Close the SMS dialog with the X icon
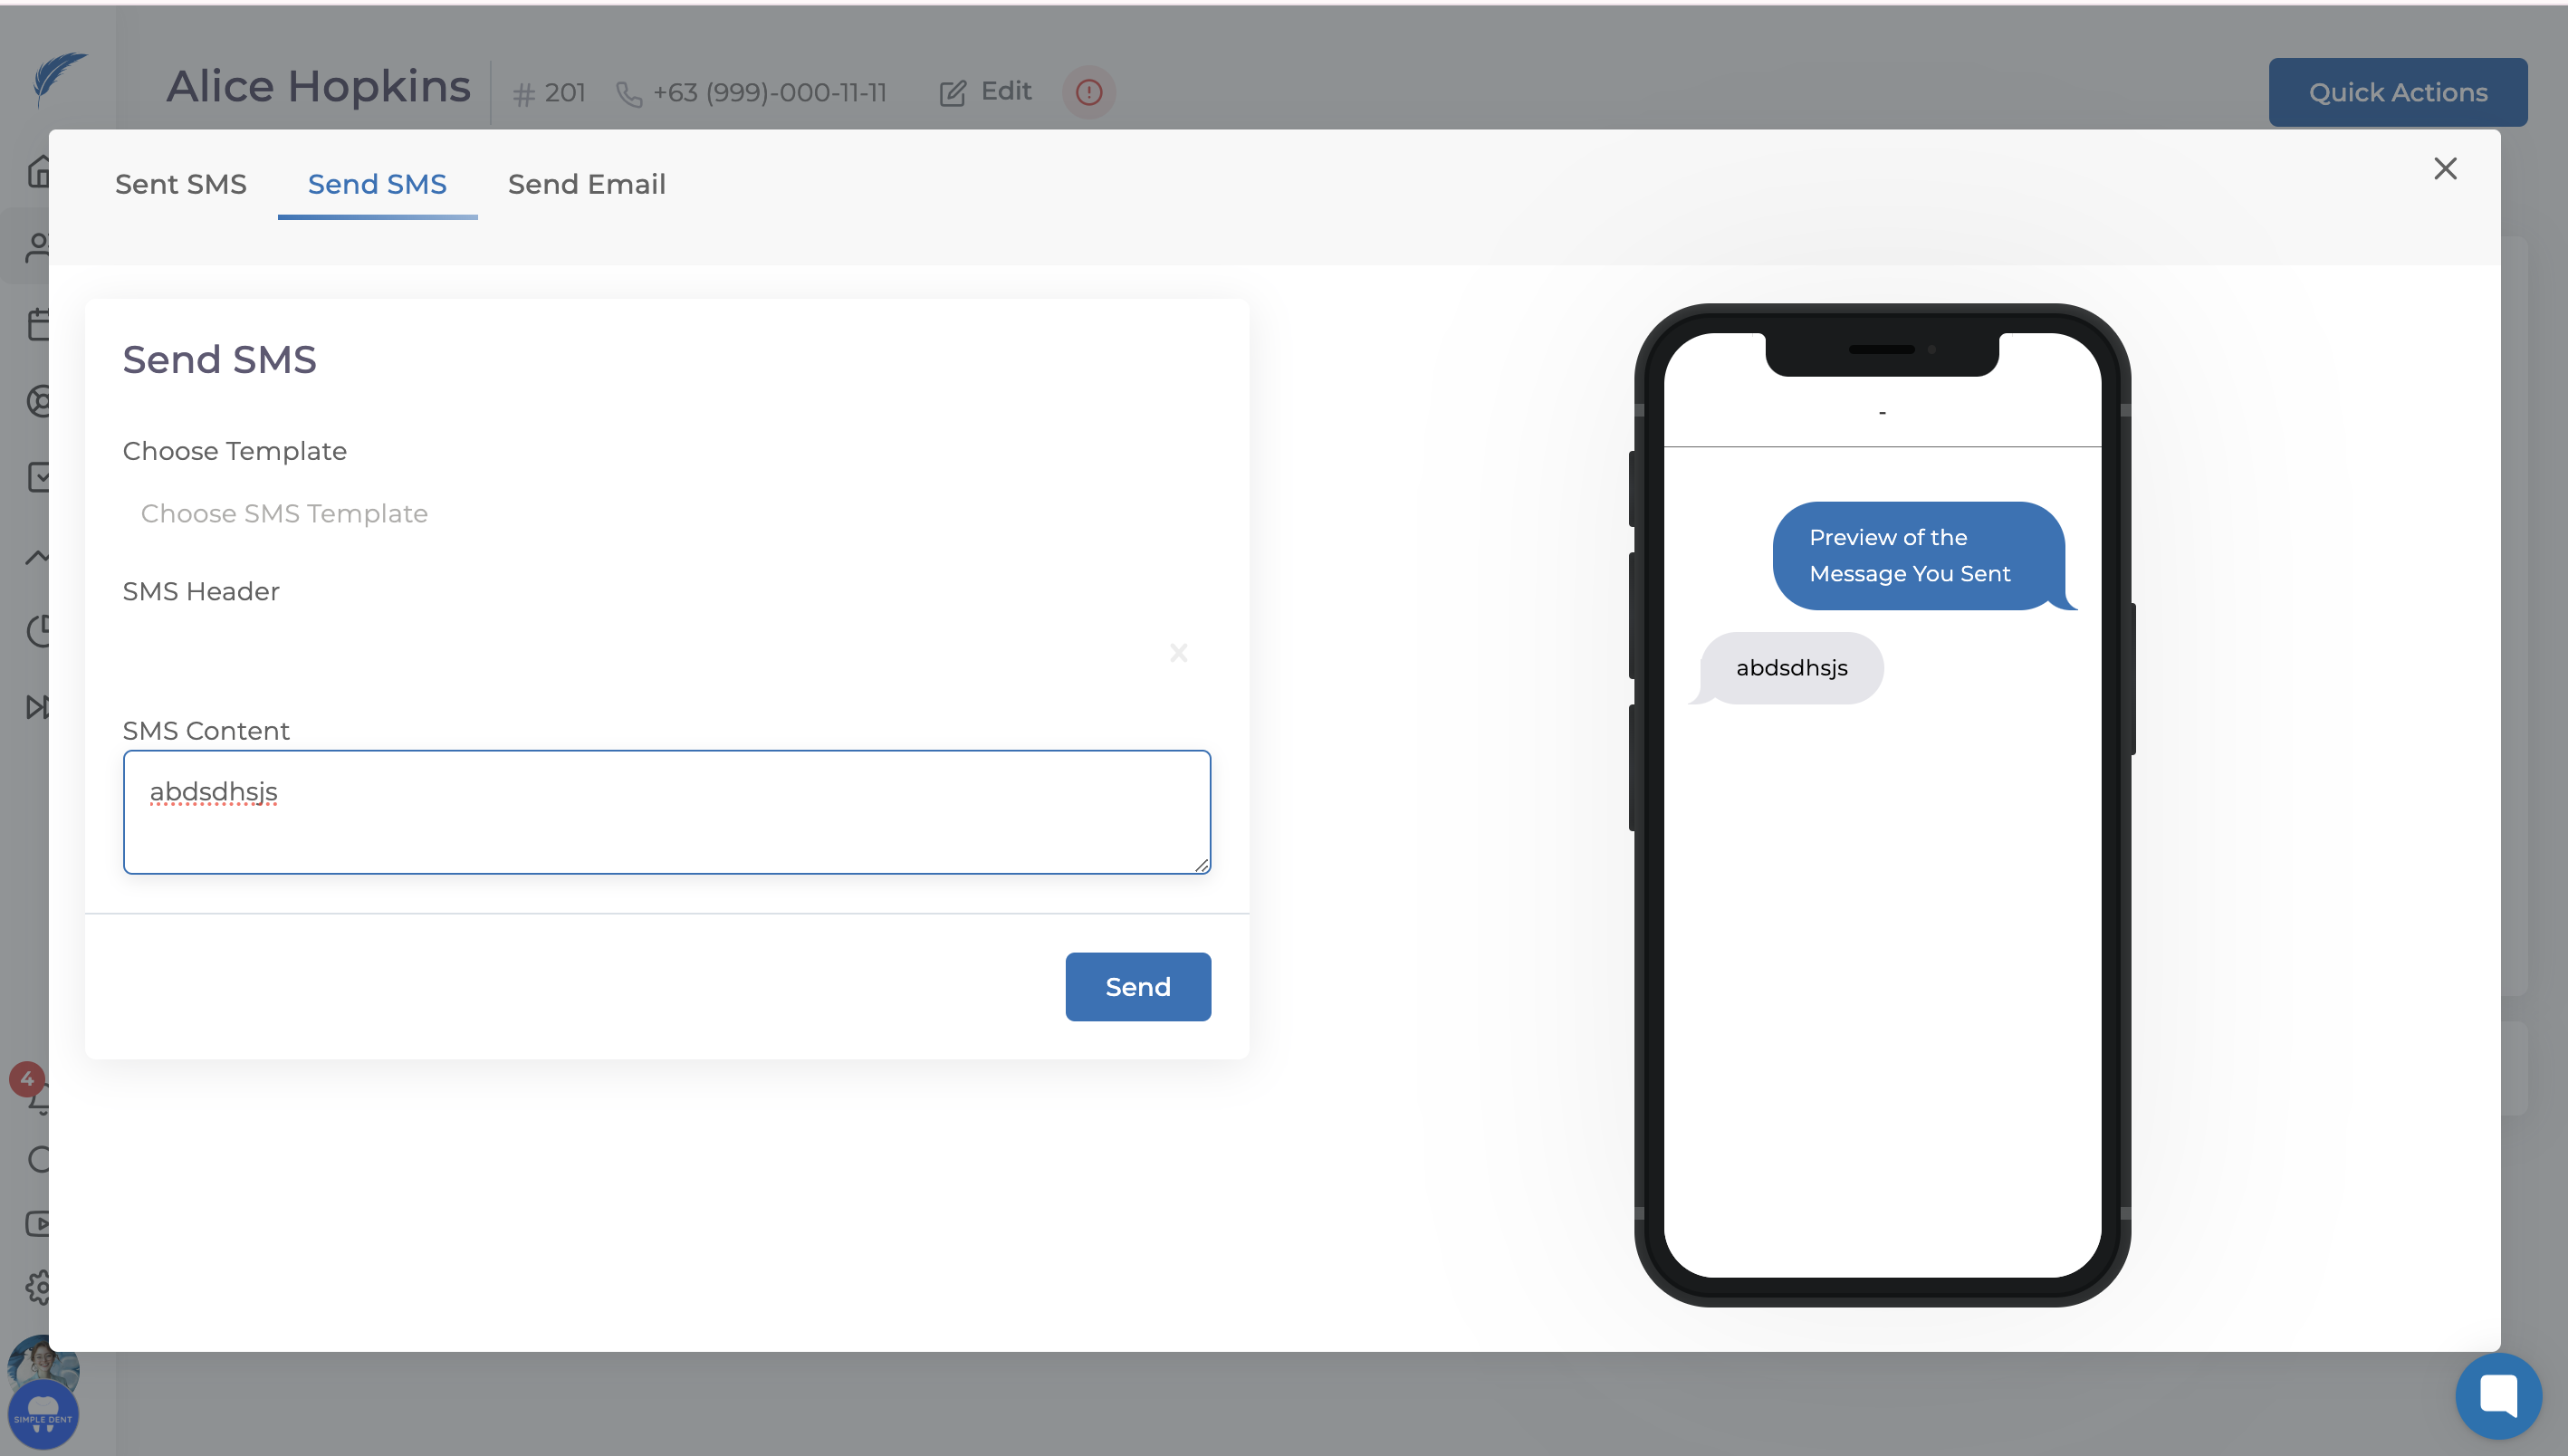This screenshot has width=2568, height=1456. point(2444,168)
